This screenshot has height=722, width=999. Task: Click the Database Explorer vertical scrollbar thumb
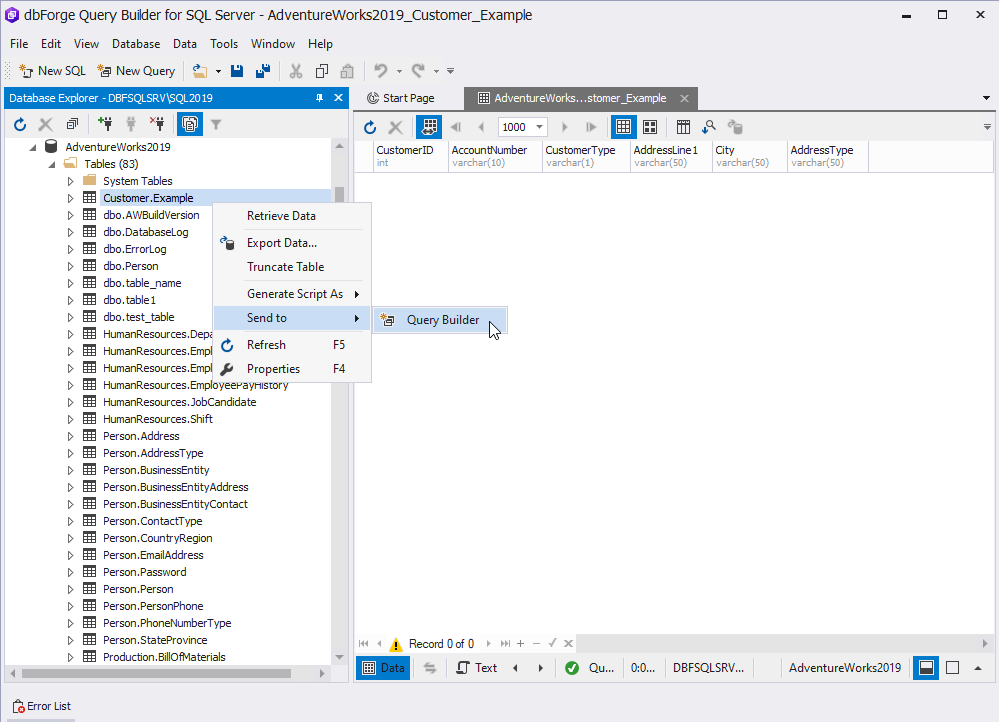[x=340, y=194]
